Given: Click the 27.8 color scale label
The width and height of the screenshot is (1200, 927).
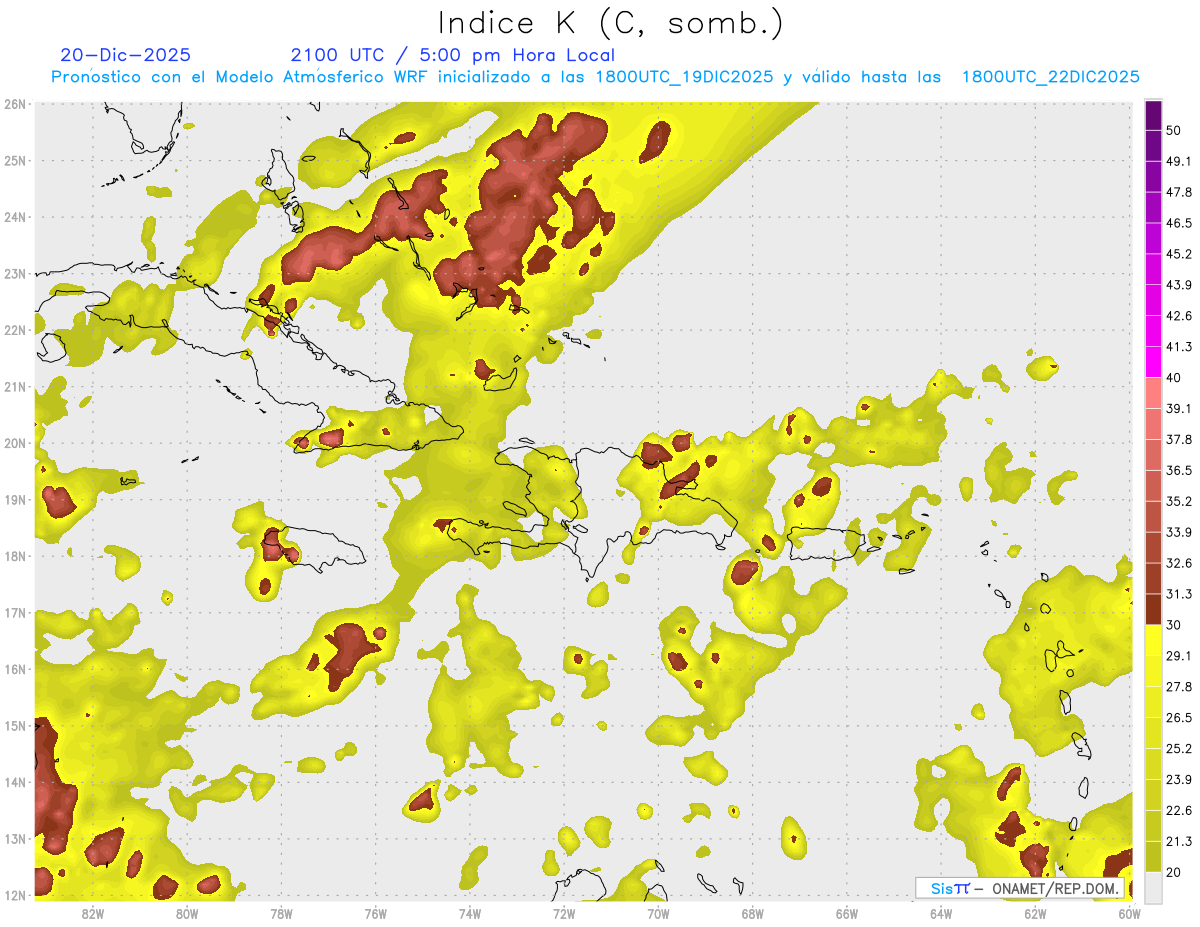Looking at the screenshot, I should 1179,687.
